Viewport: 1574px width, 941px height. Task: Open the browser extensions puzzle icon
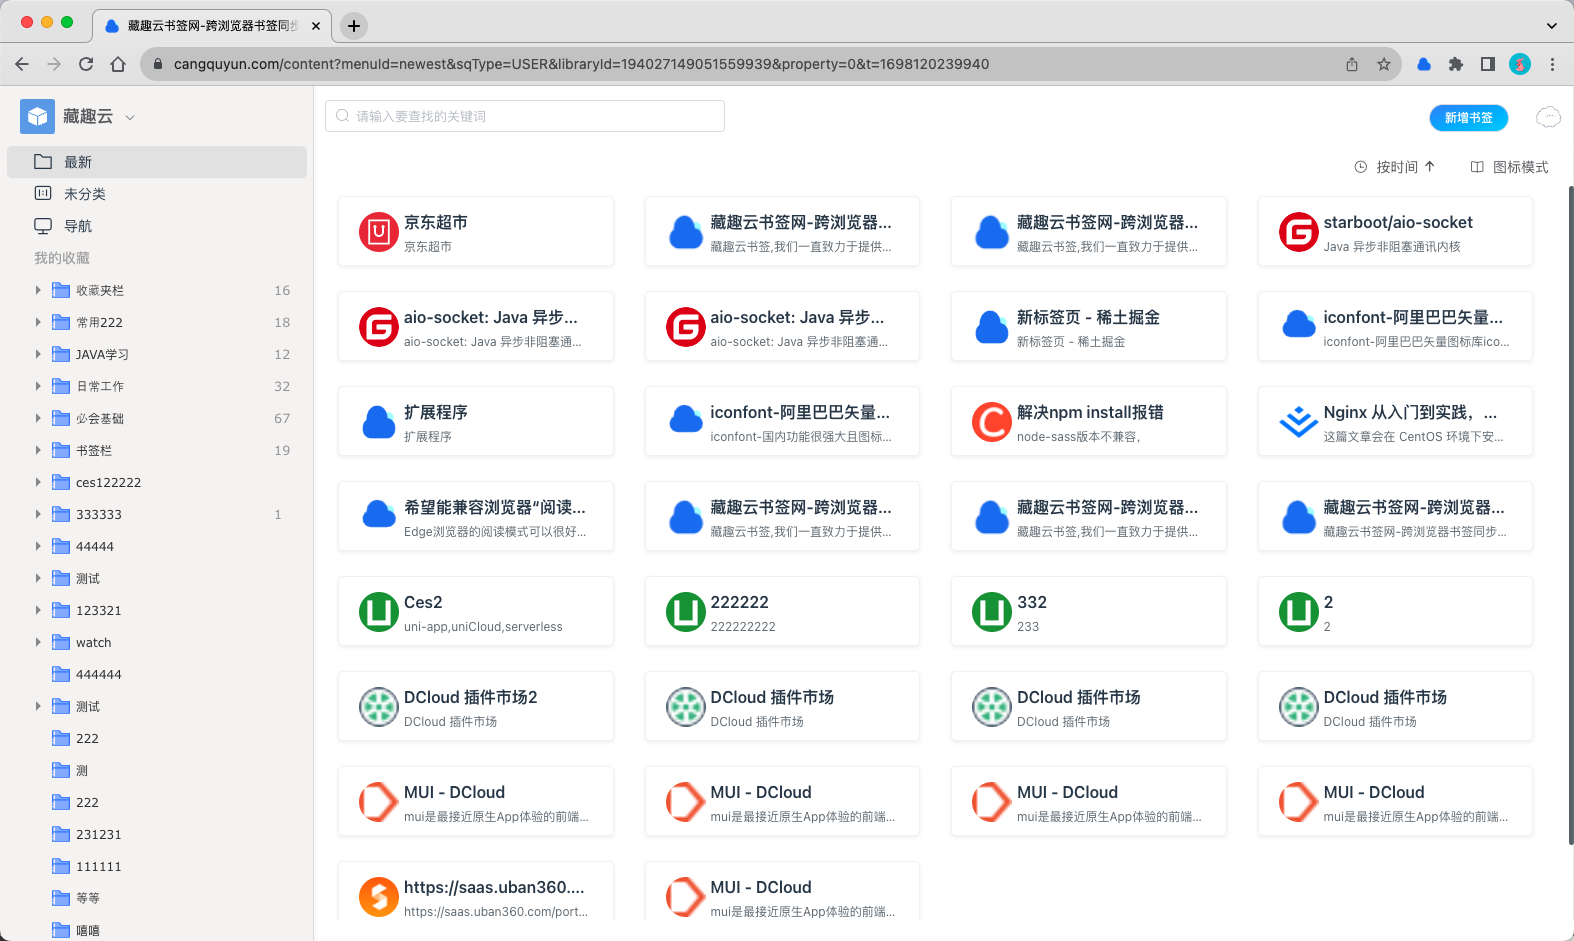(x=1456, y=64)
